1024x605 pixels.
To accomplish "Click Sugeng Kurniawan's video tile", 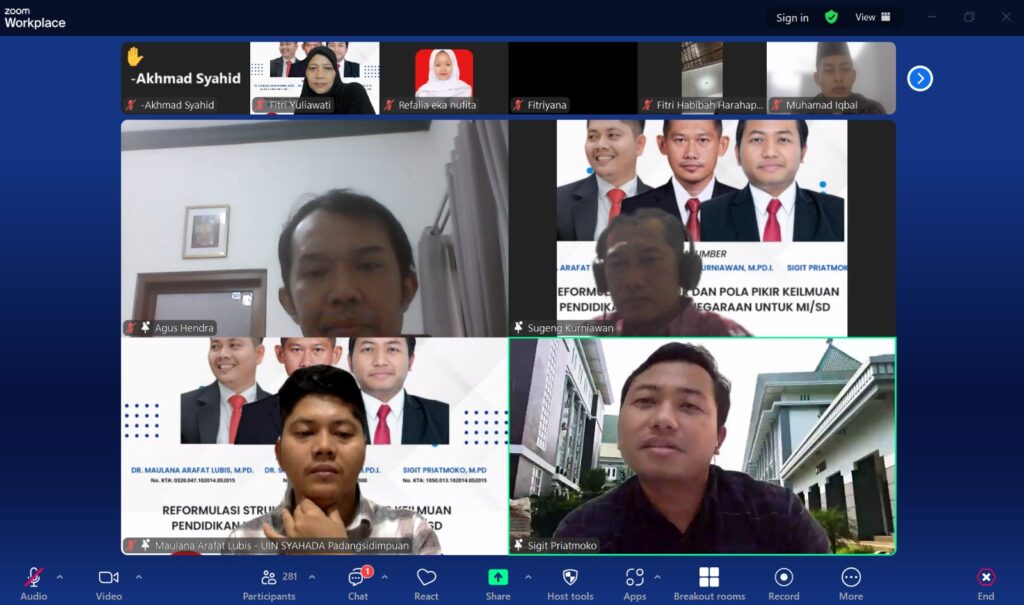I will coord(702,228).
